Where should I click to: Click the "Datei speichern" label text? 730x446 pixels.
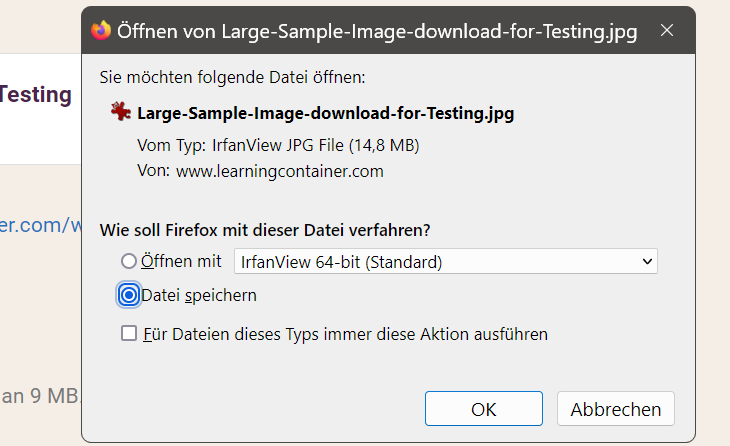pos(199,295)
